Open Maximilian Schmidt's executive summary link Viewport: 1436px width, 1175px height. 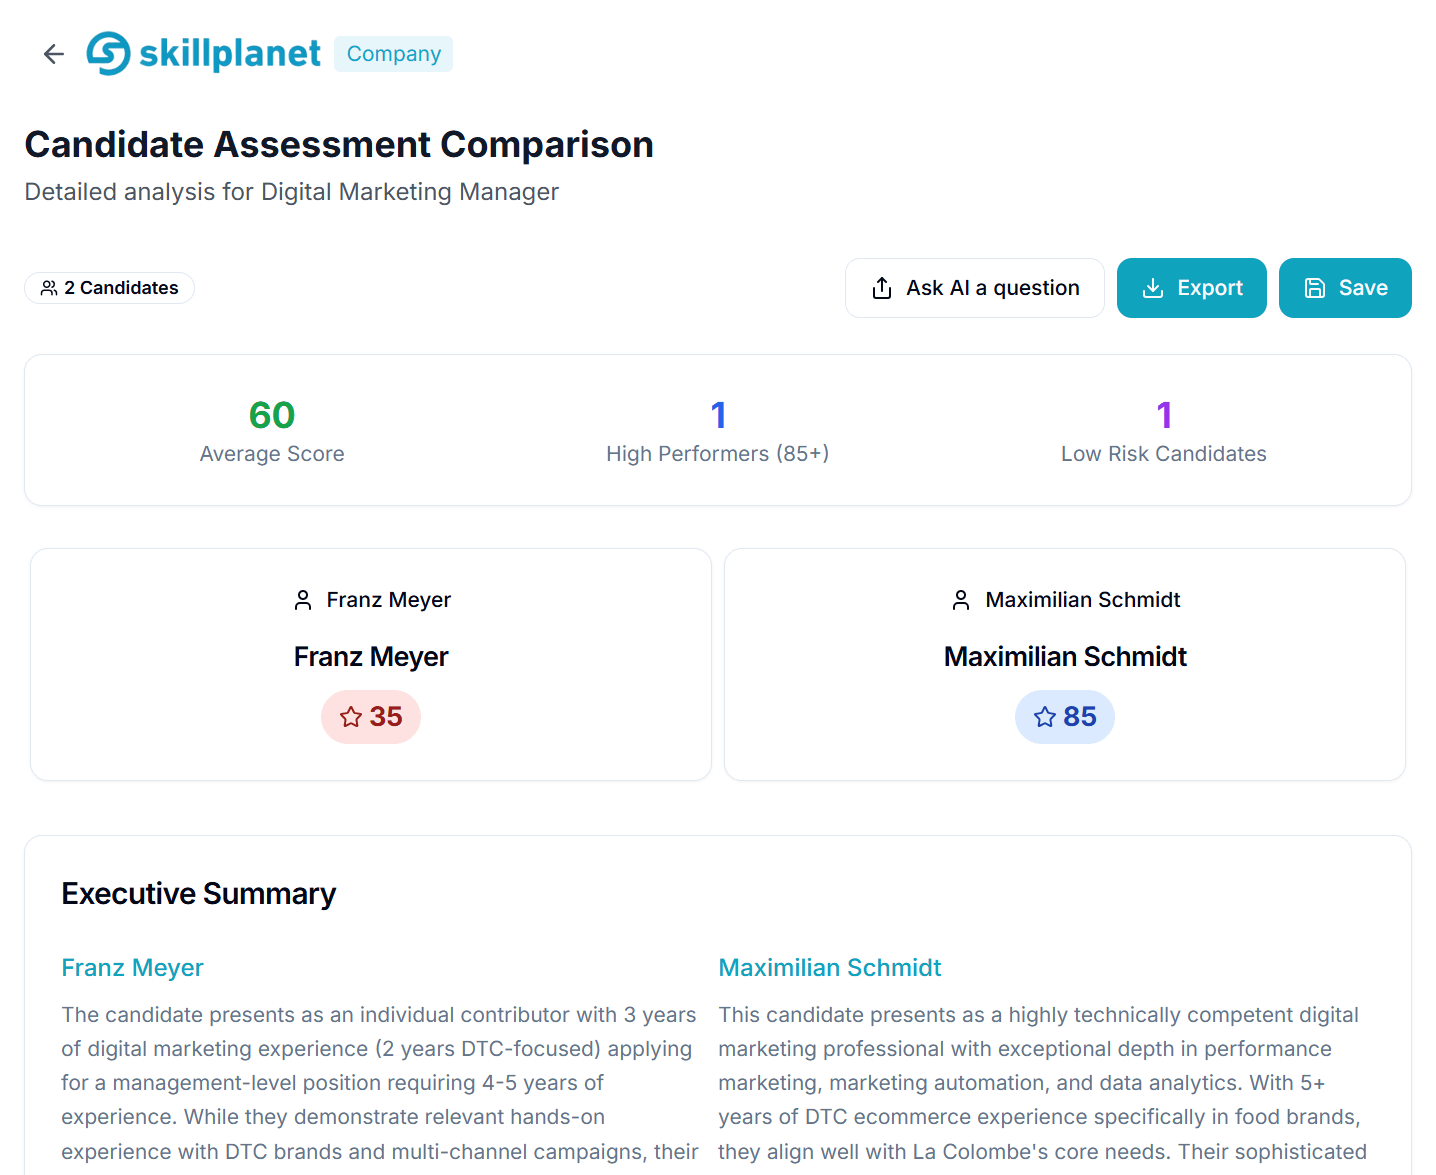tap(829, 967)
